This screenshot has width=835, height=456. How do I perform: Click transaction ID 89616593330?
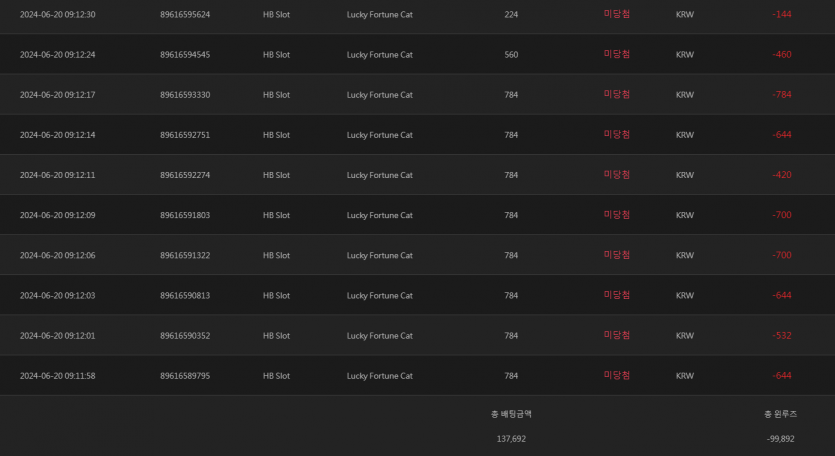click(185, 95)
